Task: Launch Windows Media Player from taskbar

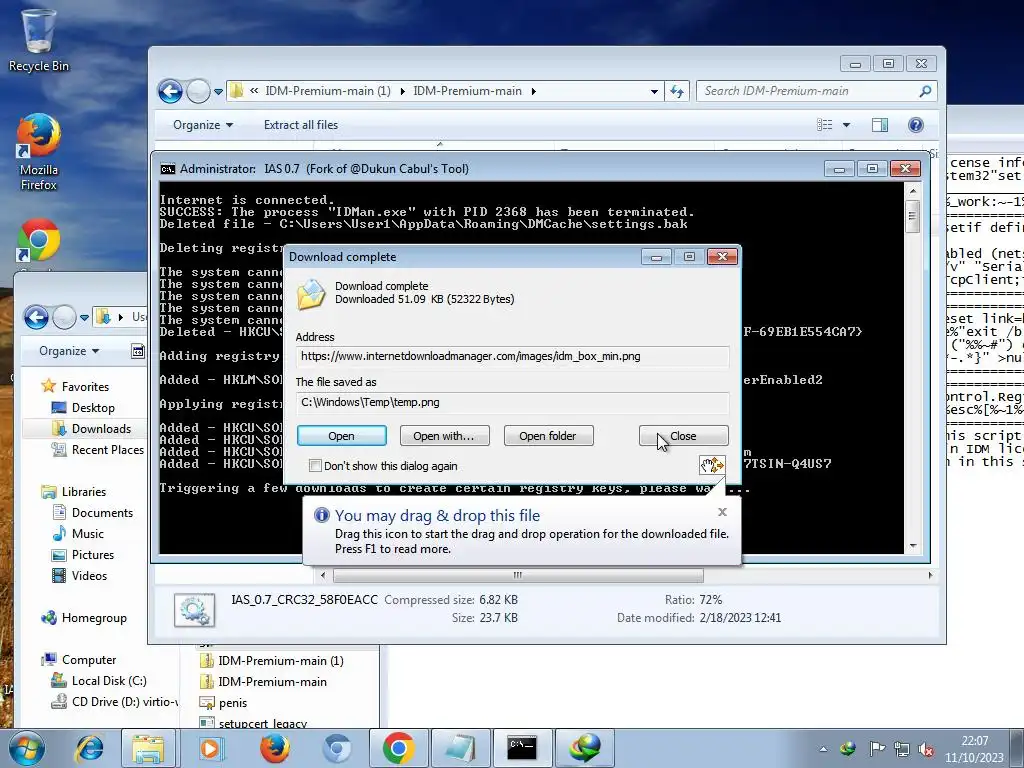Action: pos(210,748)
